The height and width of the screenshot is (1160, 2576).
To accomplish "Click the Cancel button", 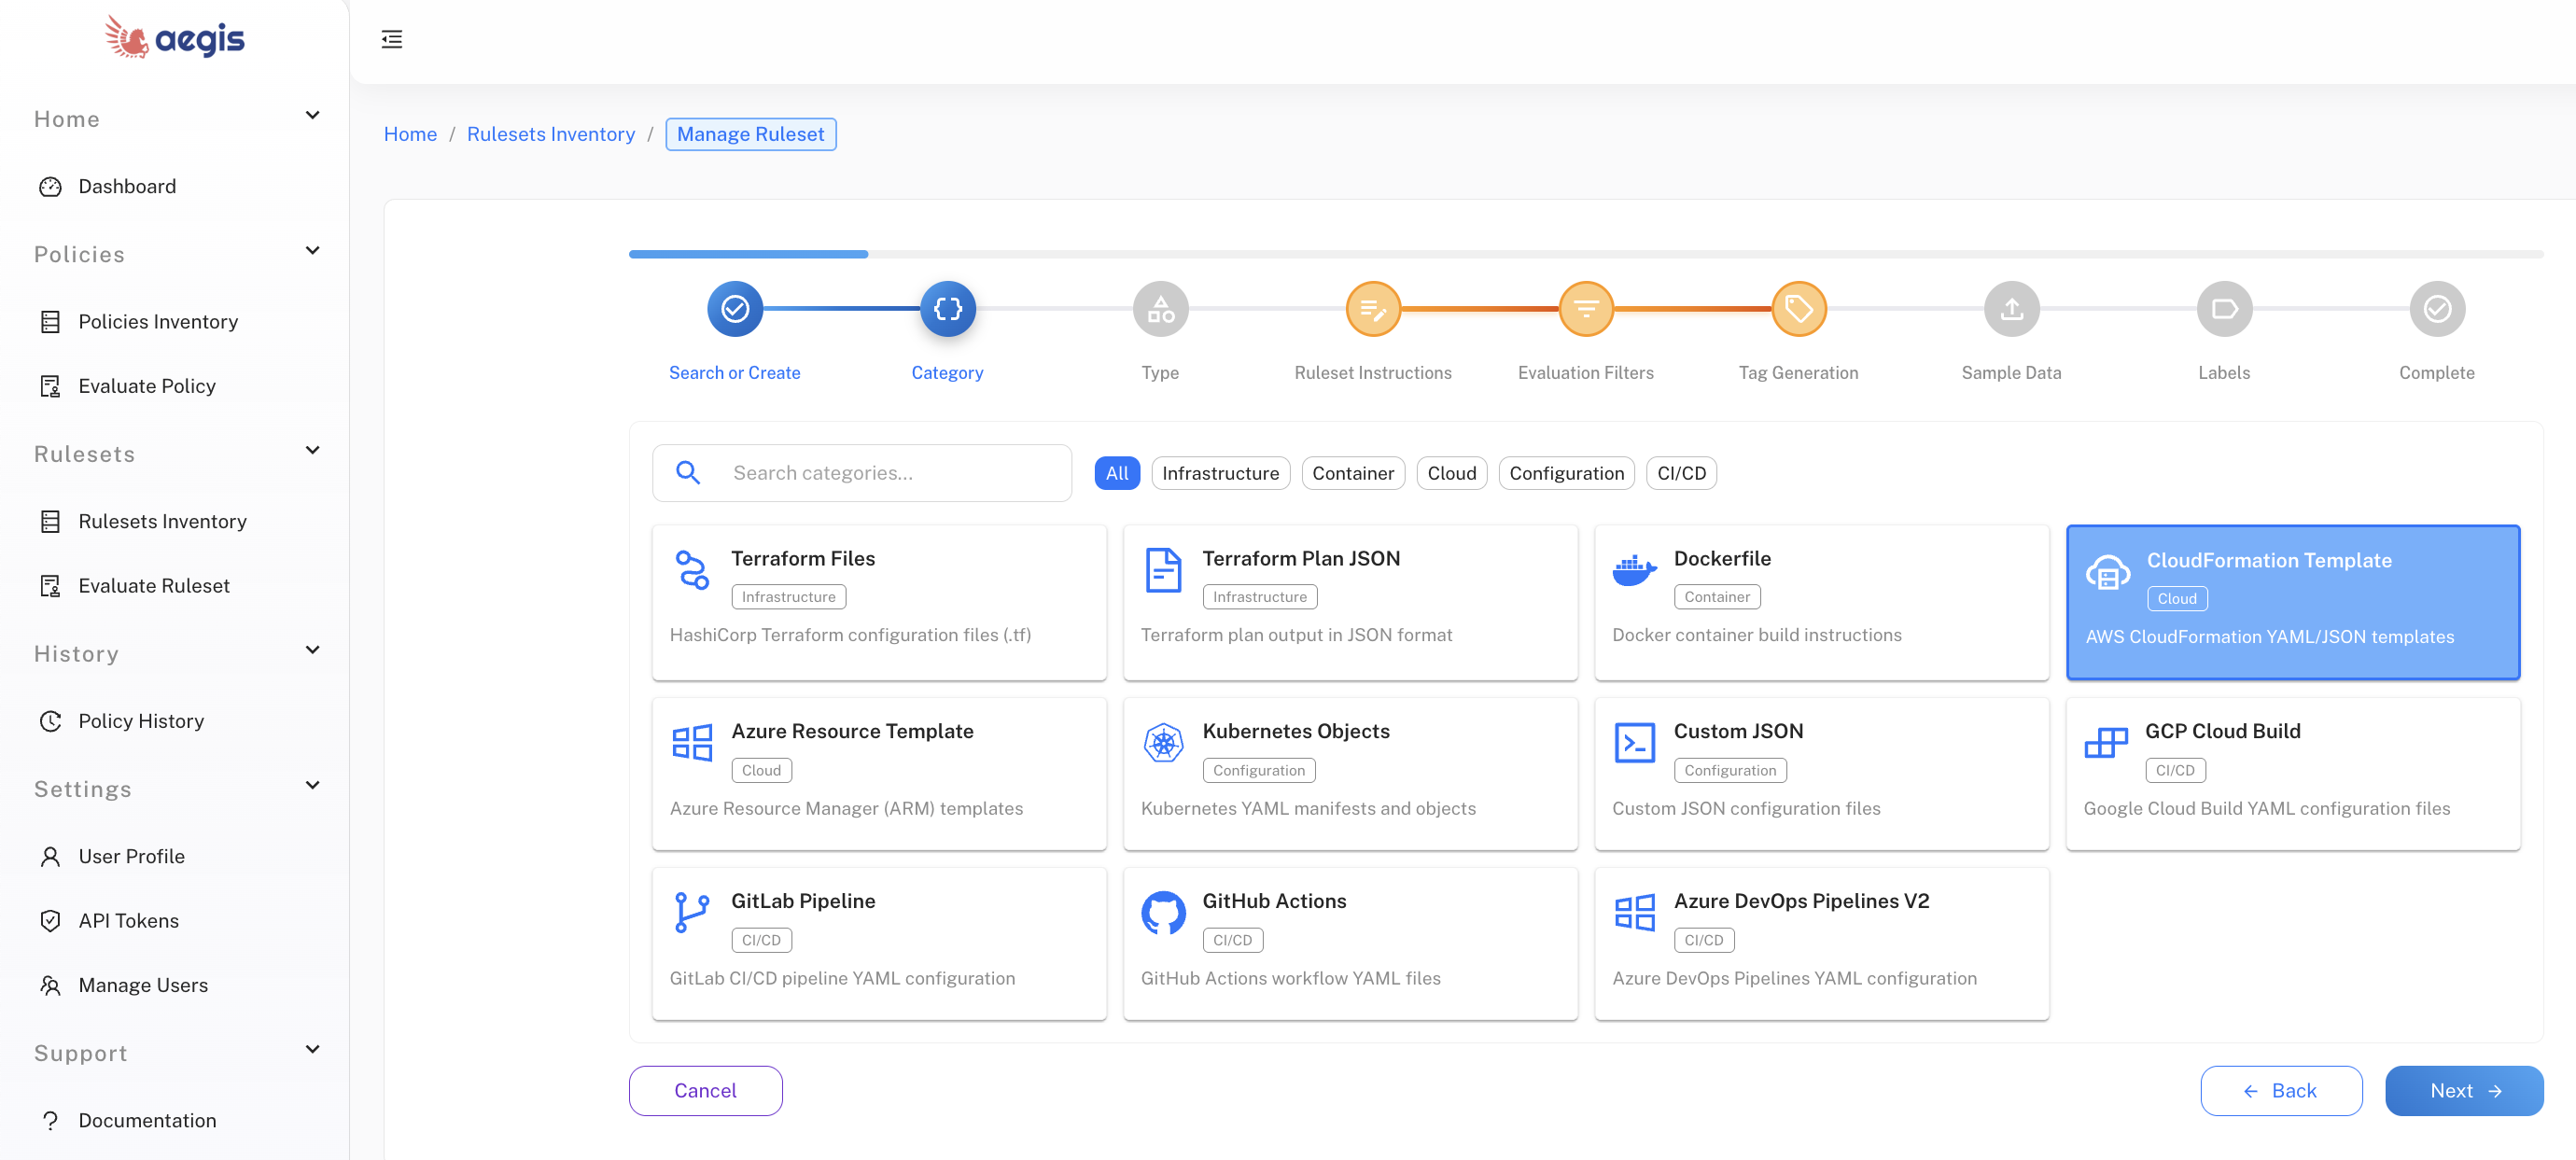I will pyautogui.click(x=705, y=1090).
